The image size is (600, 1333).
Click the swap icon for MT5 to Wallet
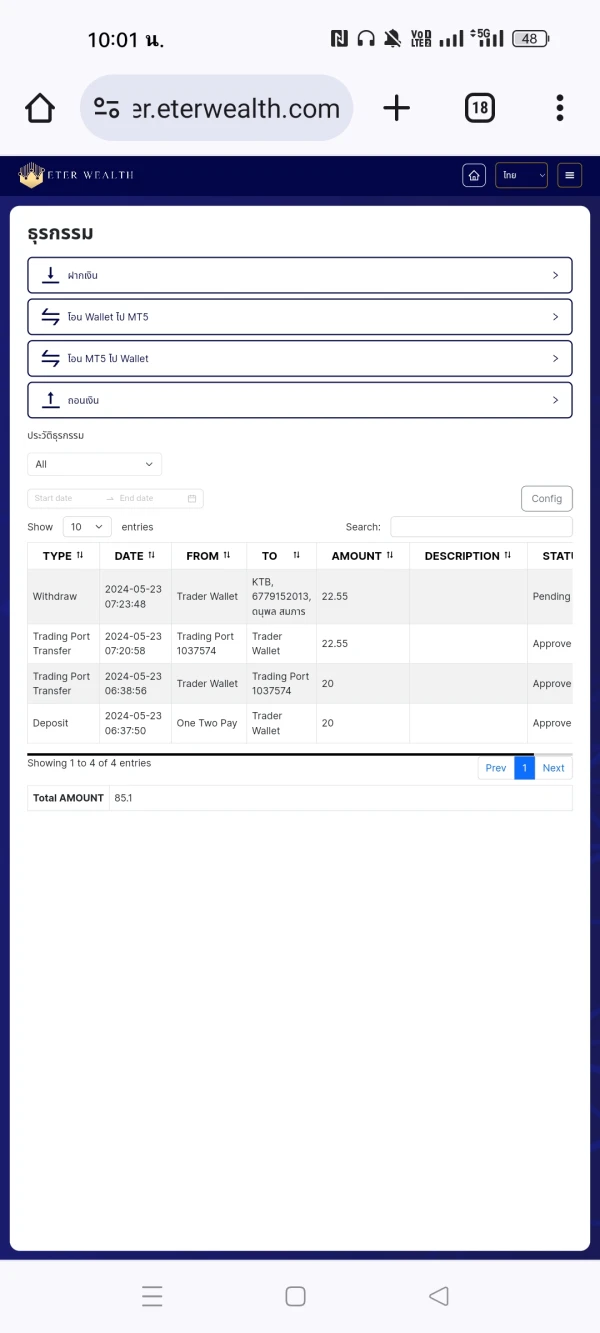tap(51, 358)
